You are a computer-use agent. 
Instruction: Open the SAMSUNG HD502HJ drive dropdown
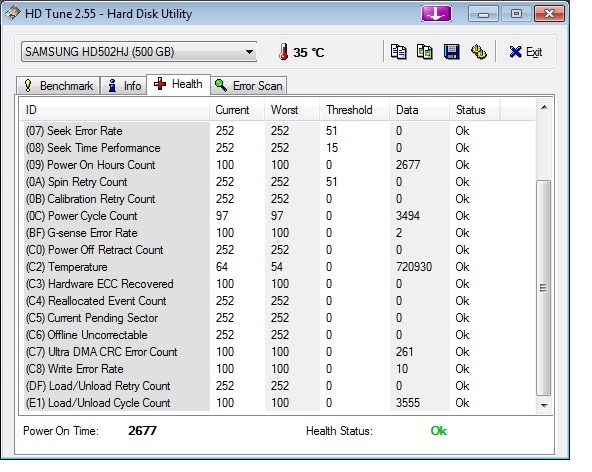coord(139,52)
